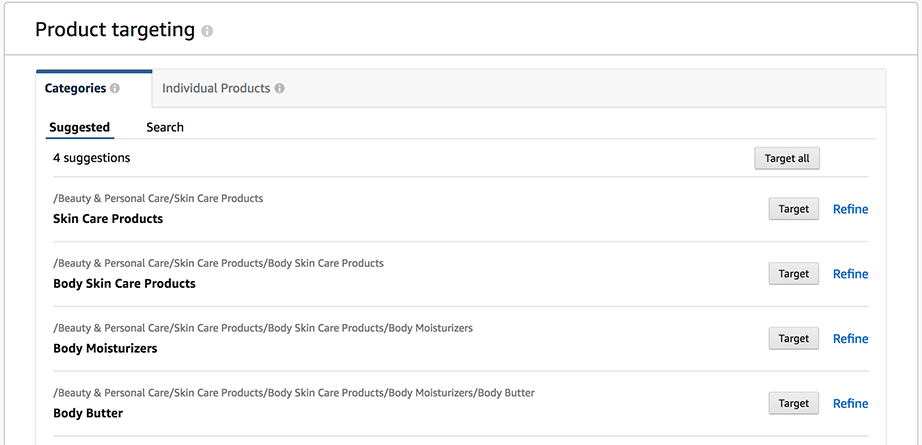Image resolution: width=922 pixels, height=445 pixels.
Task: Refine the Body Butter category
Action: (850, 403)
